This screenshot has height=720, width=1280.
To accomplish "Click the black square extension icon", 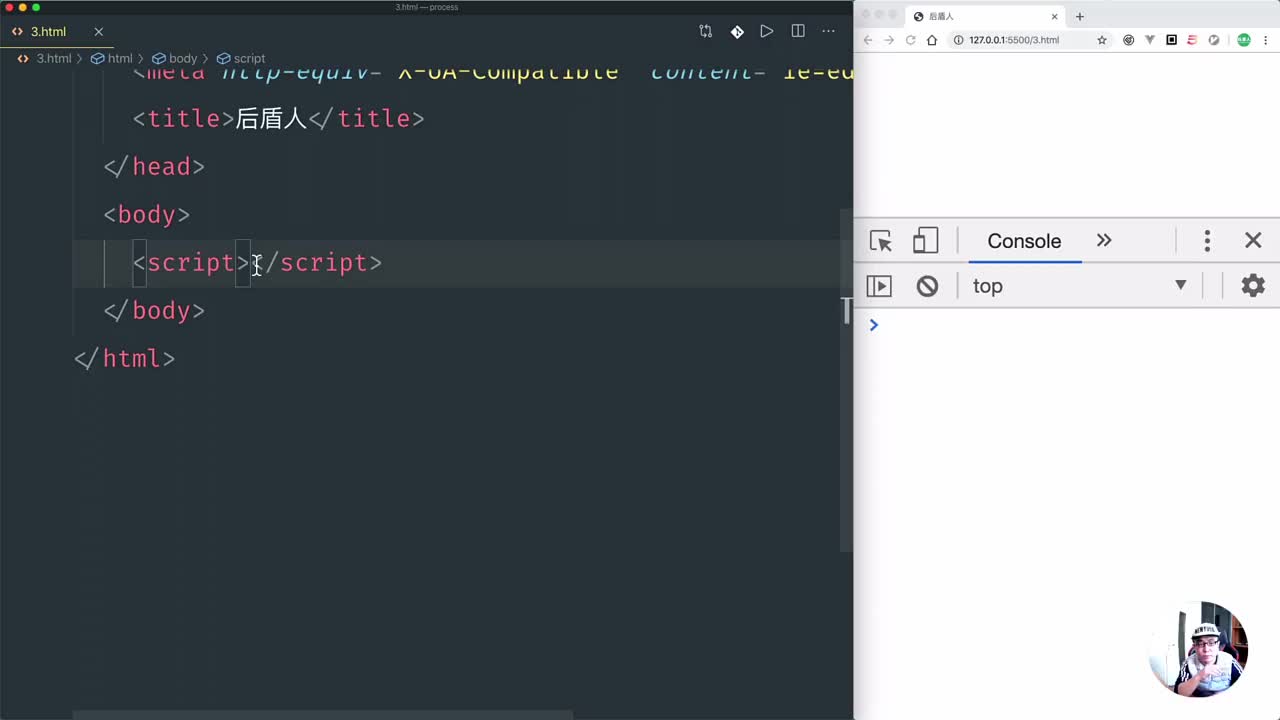I will (x=1171, y=40).
